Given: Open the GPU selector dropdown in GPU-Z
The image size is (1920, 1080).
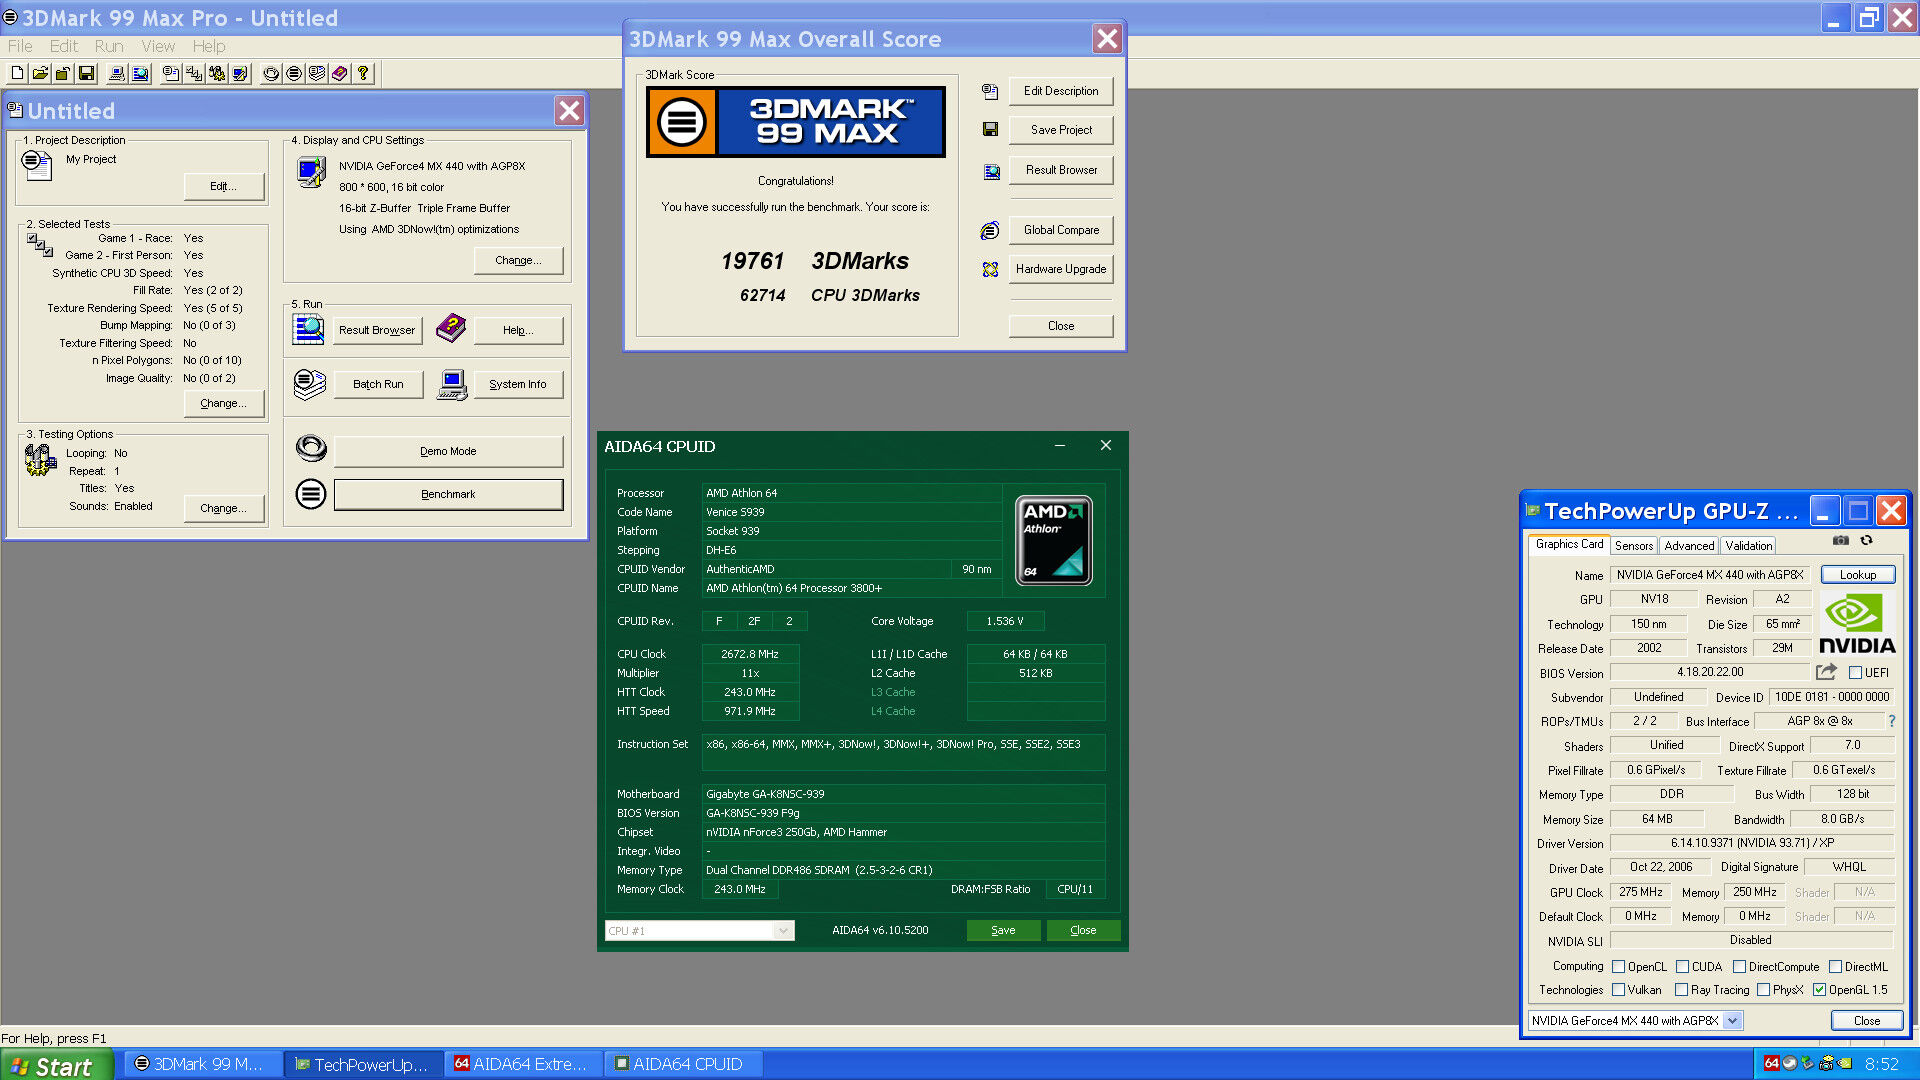Looking at the screenshot, I should click(1635, 1020).
